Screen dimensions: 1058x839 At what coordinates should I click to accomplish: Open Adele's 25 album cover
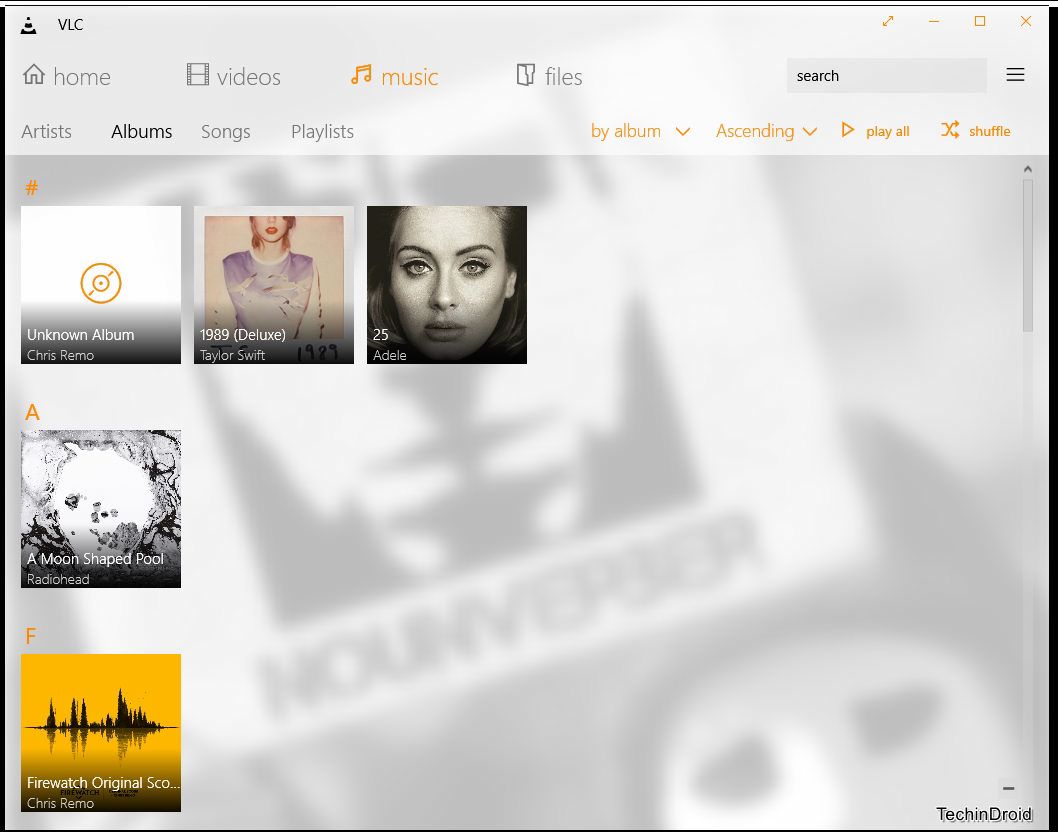click(447, 285)
